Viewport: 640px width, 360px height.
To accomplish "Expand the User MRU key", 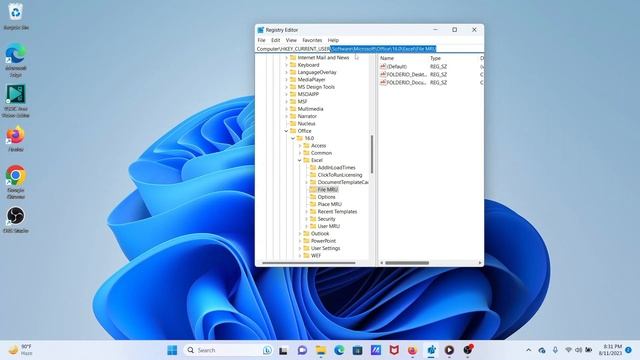I will click(307, 226).
